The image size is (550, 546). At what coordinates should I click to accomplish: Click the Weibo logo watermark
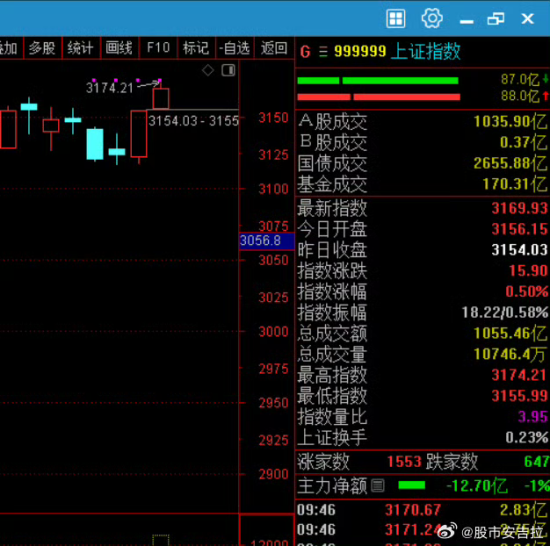pyautogui.click(x=447, y=531)
